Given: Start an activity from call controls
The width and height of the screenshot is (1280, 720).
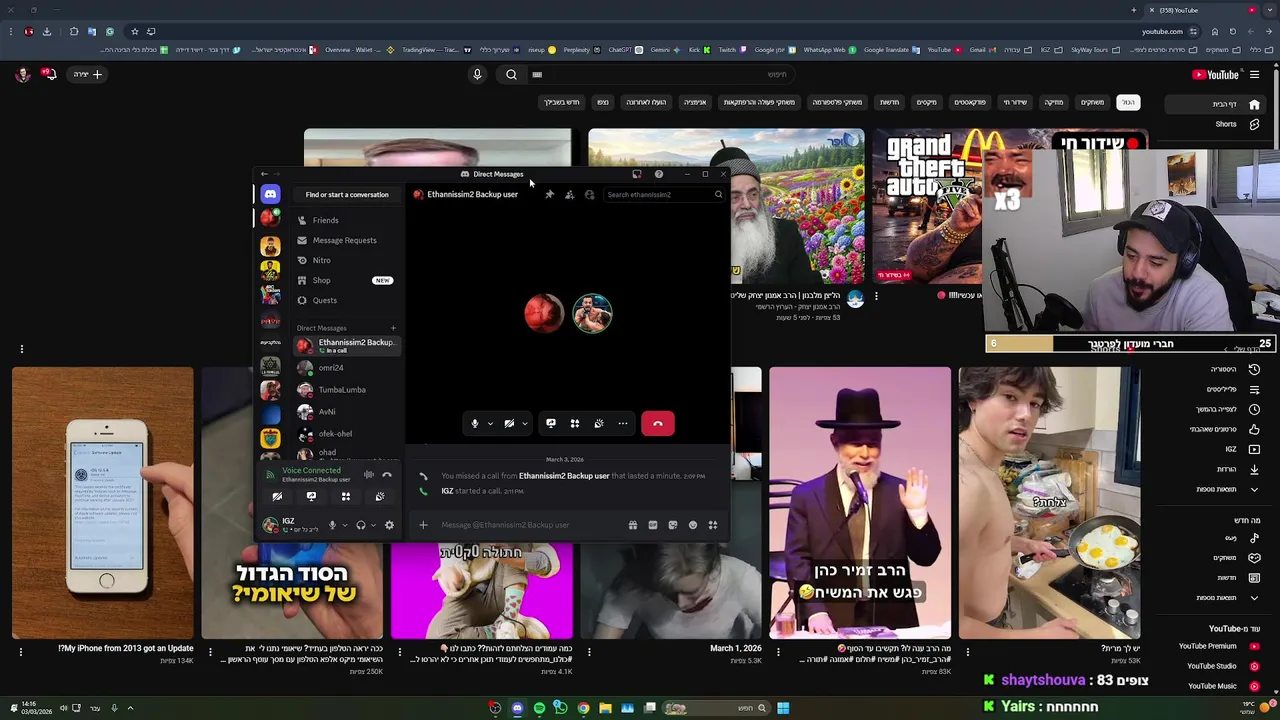Looking at the screenshot, I should click(575, 424).
